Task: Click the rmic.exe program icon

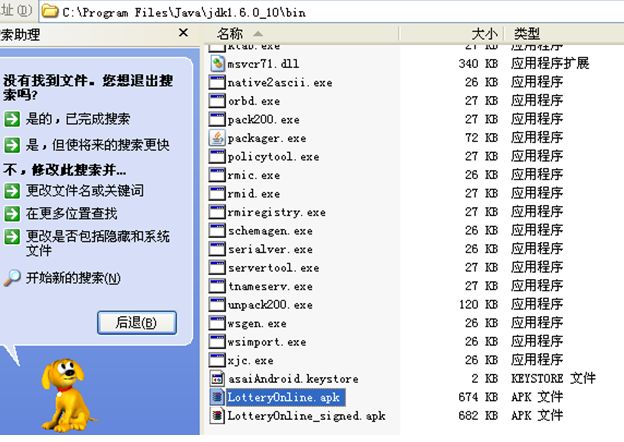Action: [x=217, y=175]
